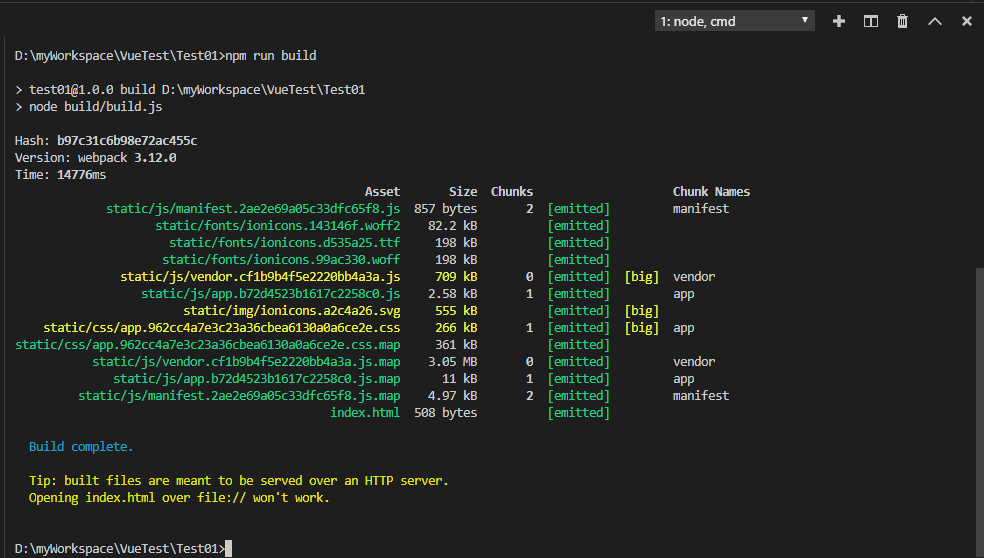This screenshot has height=558, width=984.
Task: Click static/fonts/ionicons.143146f.woff2 asset
Action: pos(277,225)
